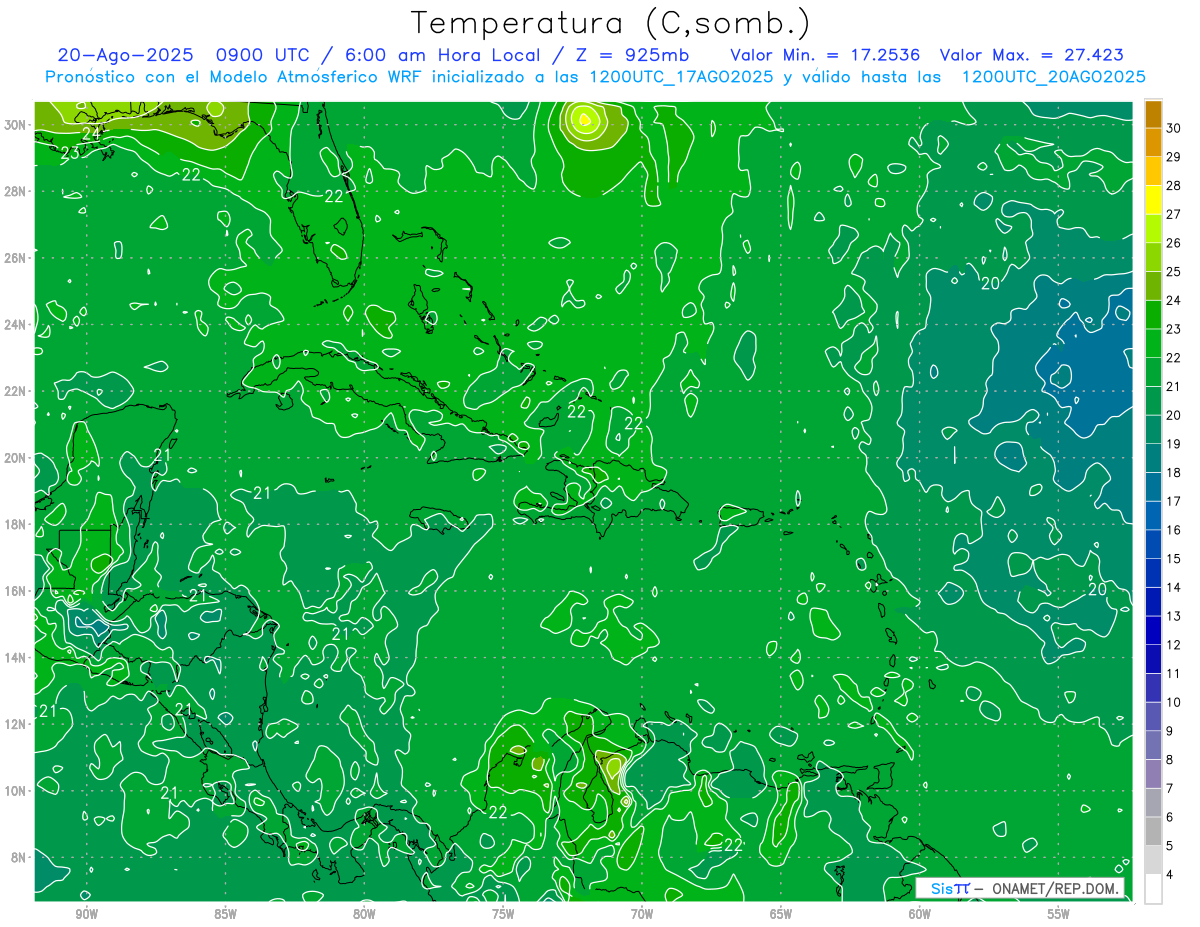Click the '90W' longitude label
The height and width of the screenshot is (927, 1200).
pyautogui.click(x=86, y=914)
